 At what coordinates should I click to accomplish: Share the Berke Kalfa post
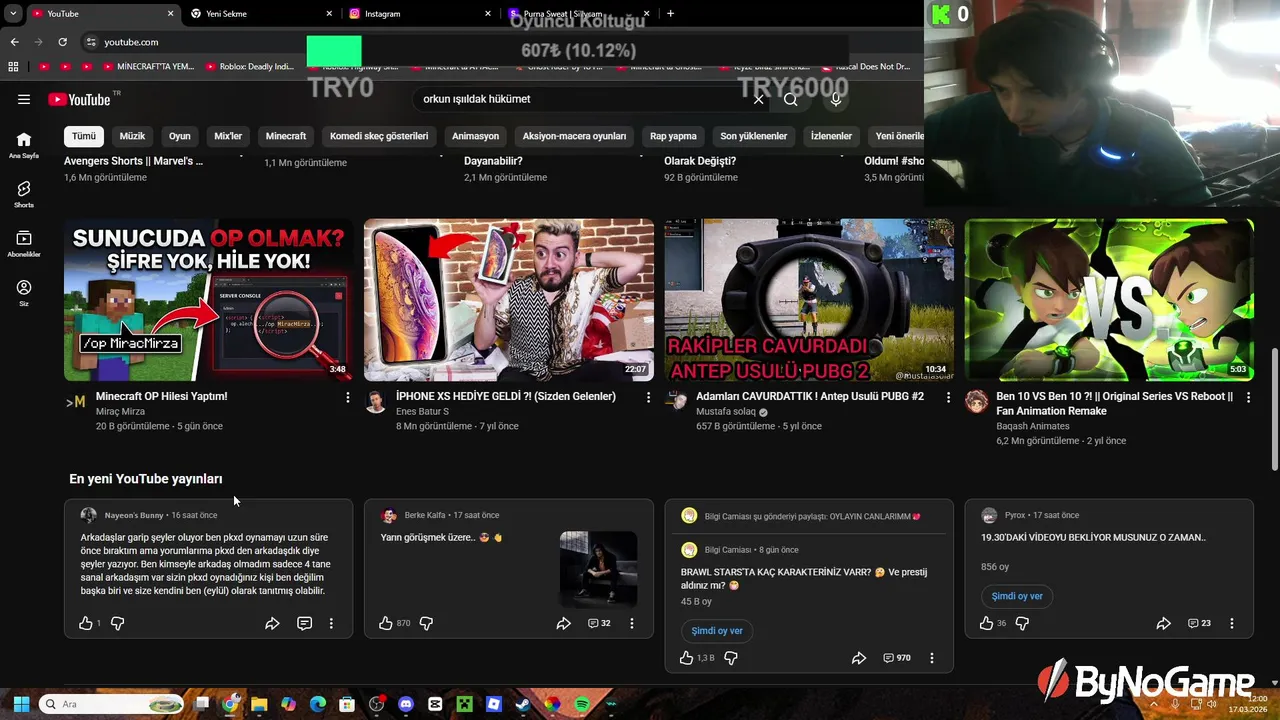[x=563, y=623]
